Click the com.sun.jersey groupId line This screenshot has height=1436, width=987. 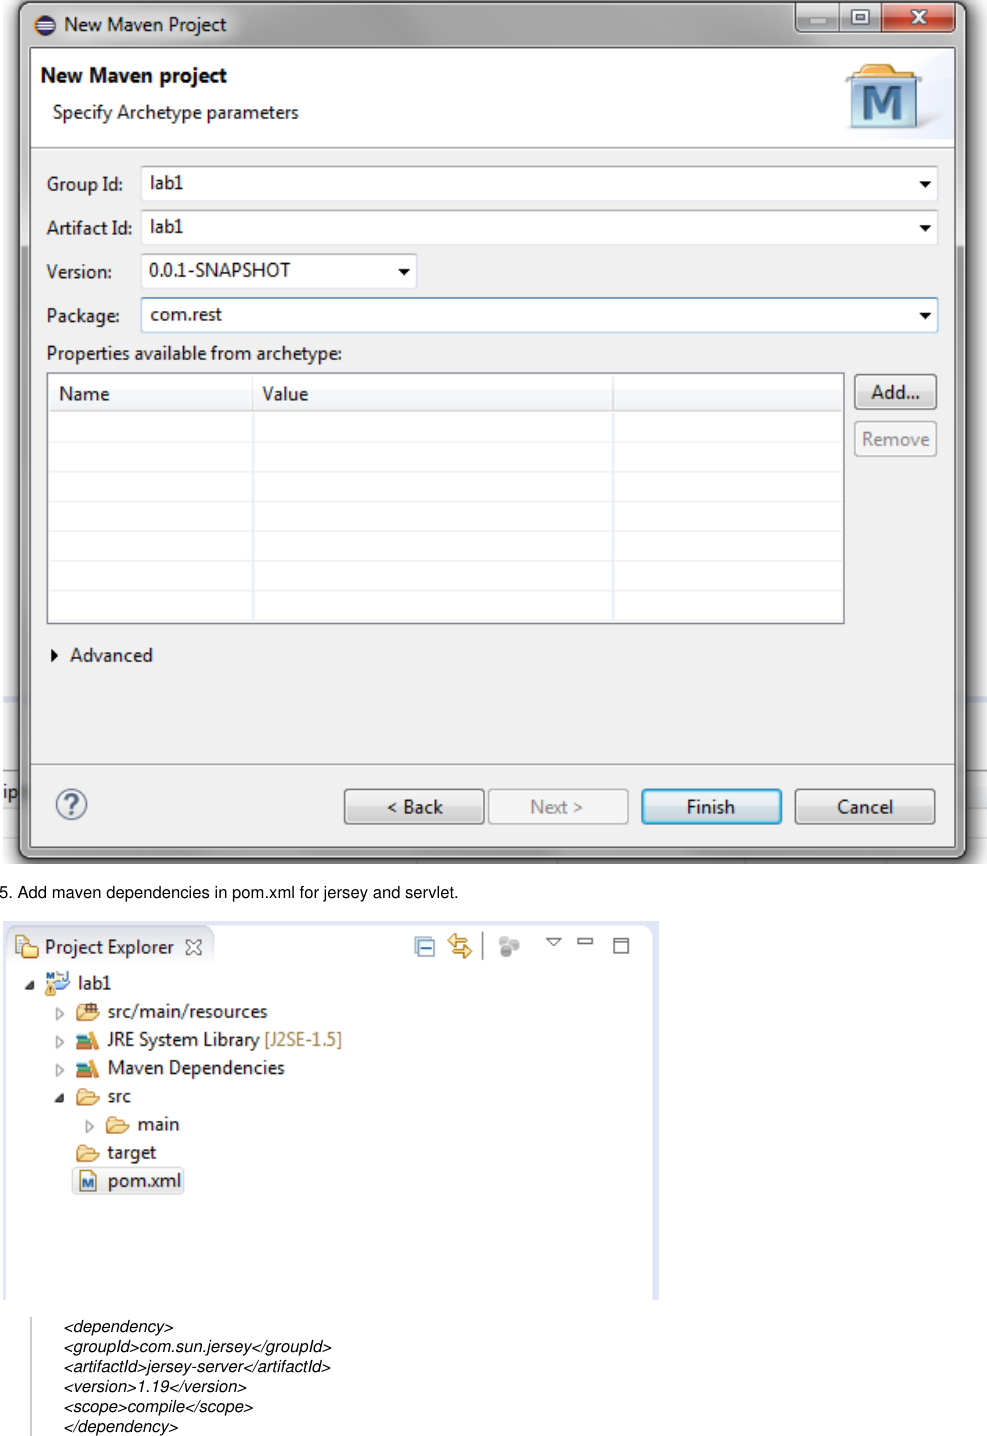tap(198, 1347)
